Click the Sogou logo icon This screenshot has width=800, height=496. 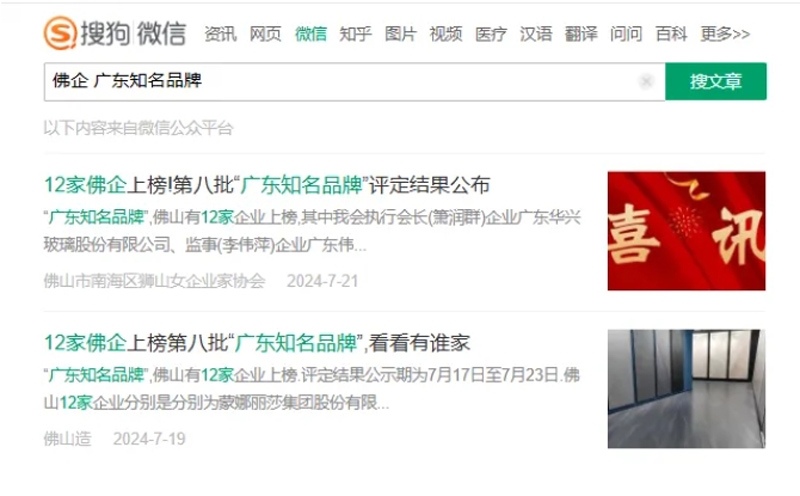click(x=60, y=33)
